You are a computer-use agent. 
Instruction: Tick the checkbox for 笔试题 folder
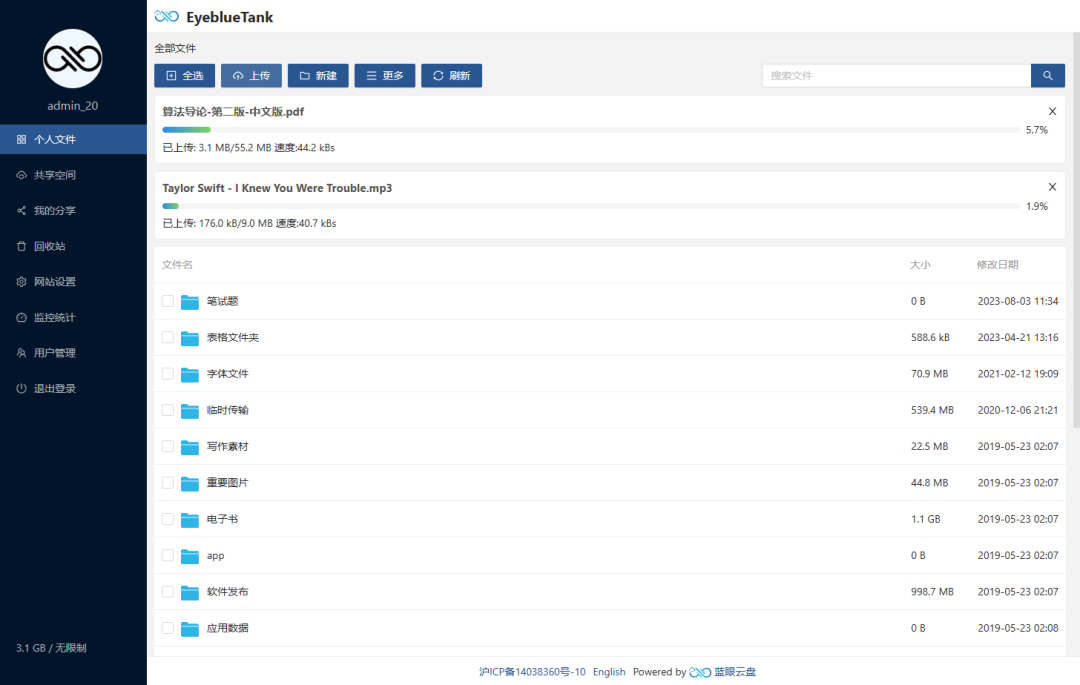[167, 301]
